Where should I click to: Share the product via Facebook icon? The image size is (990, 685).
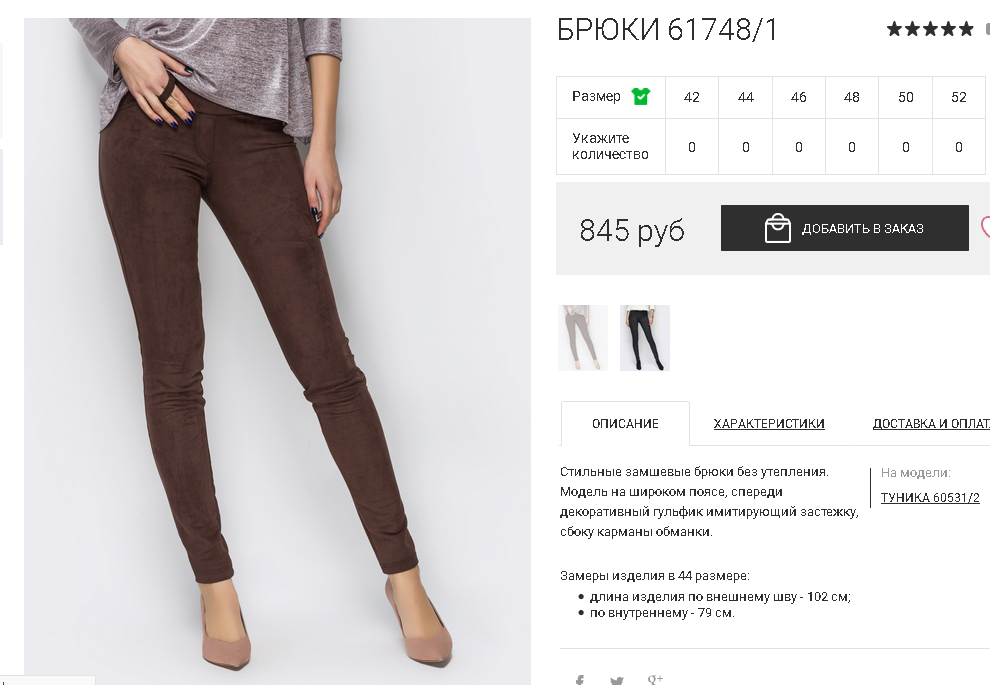(x=580, y=680)
